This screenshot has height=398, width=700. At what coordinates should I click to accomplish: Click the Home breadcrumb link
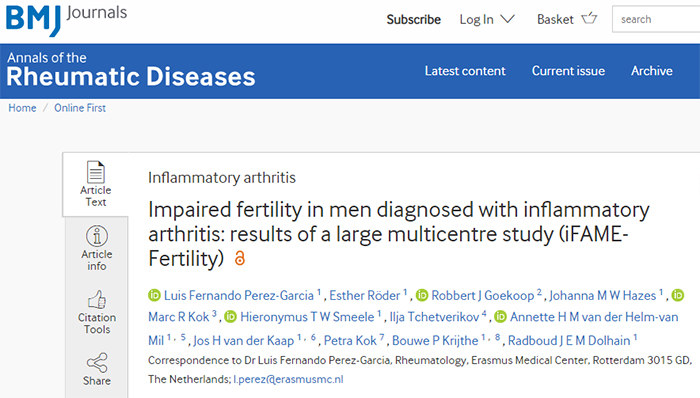(22, 108)
